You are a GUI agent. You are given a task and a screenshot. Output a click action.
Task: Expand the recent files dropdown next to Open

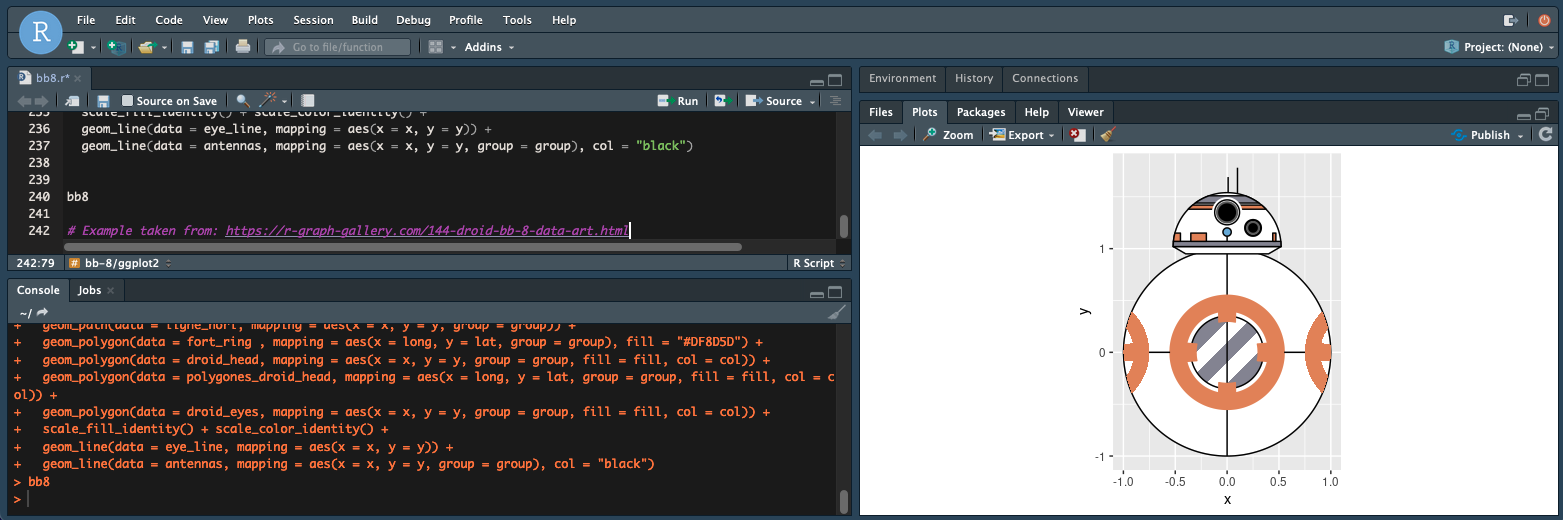163,48
